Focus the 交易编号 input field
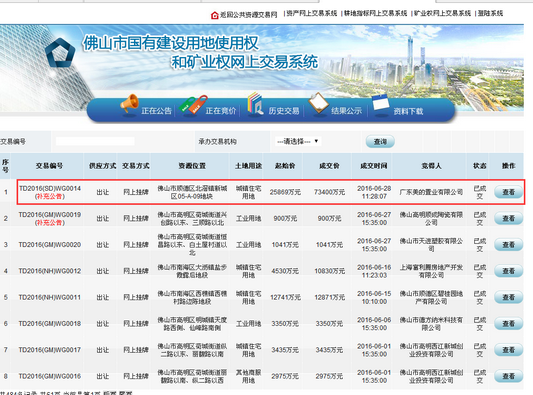533x395 pixels. (x=95, y=141)
